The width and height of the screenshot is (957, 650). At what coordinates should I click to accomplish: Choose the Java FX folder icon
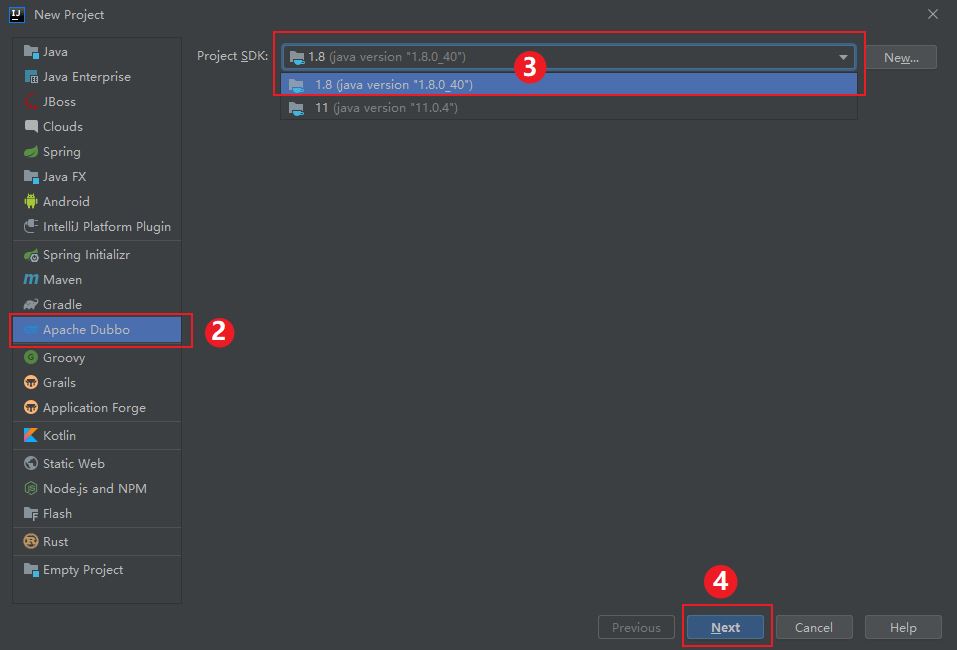point(31,176)
